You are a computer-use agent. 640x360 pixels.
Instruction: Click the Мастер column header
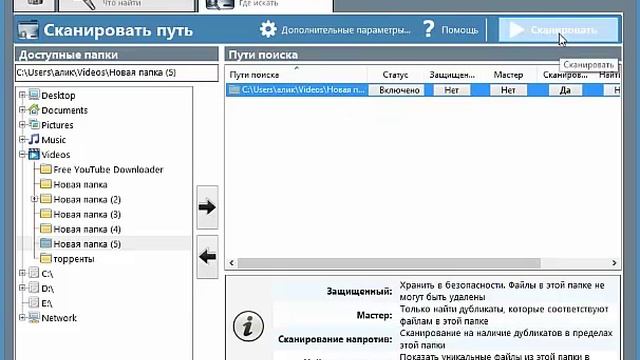pyautogui.click(x=508, y=75)
